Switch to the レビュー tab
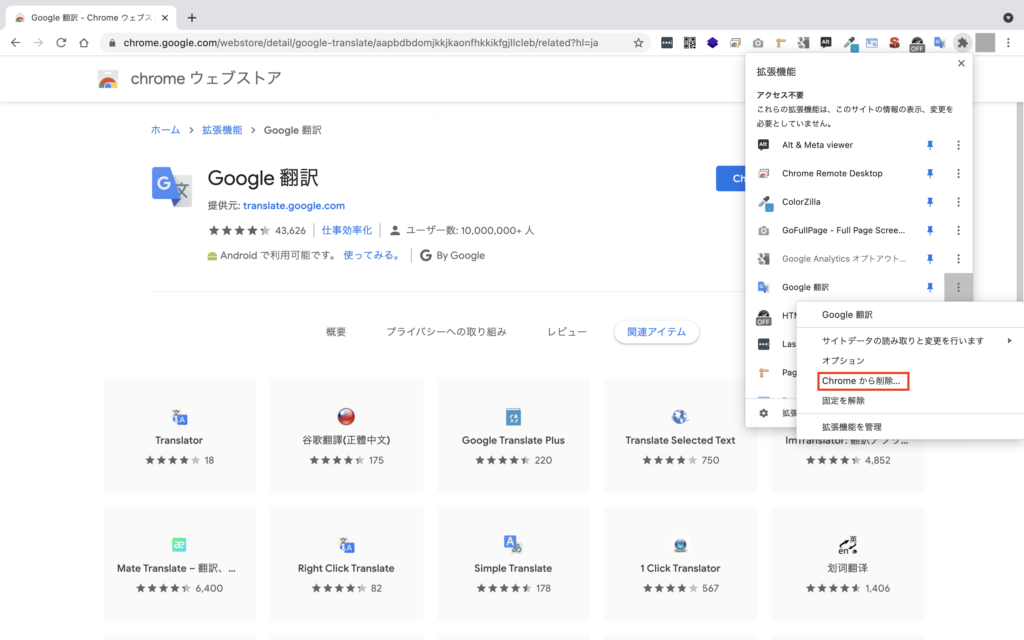Screen dimensions: 1024x640 coord(566,332)
